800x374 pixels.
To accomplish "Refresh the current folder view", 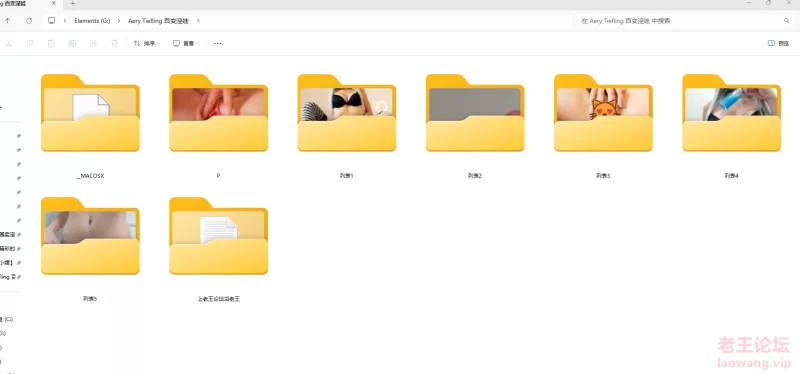I will point(29,21).
